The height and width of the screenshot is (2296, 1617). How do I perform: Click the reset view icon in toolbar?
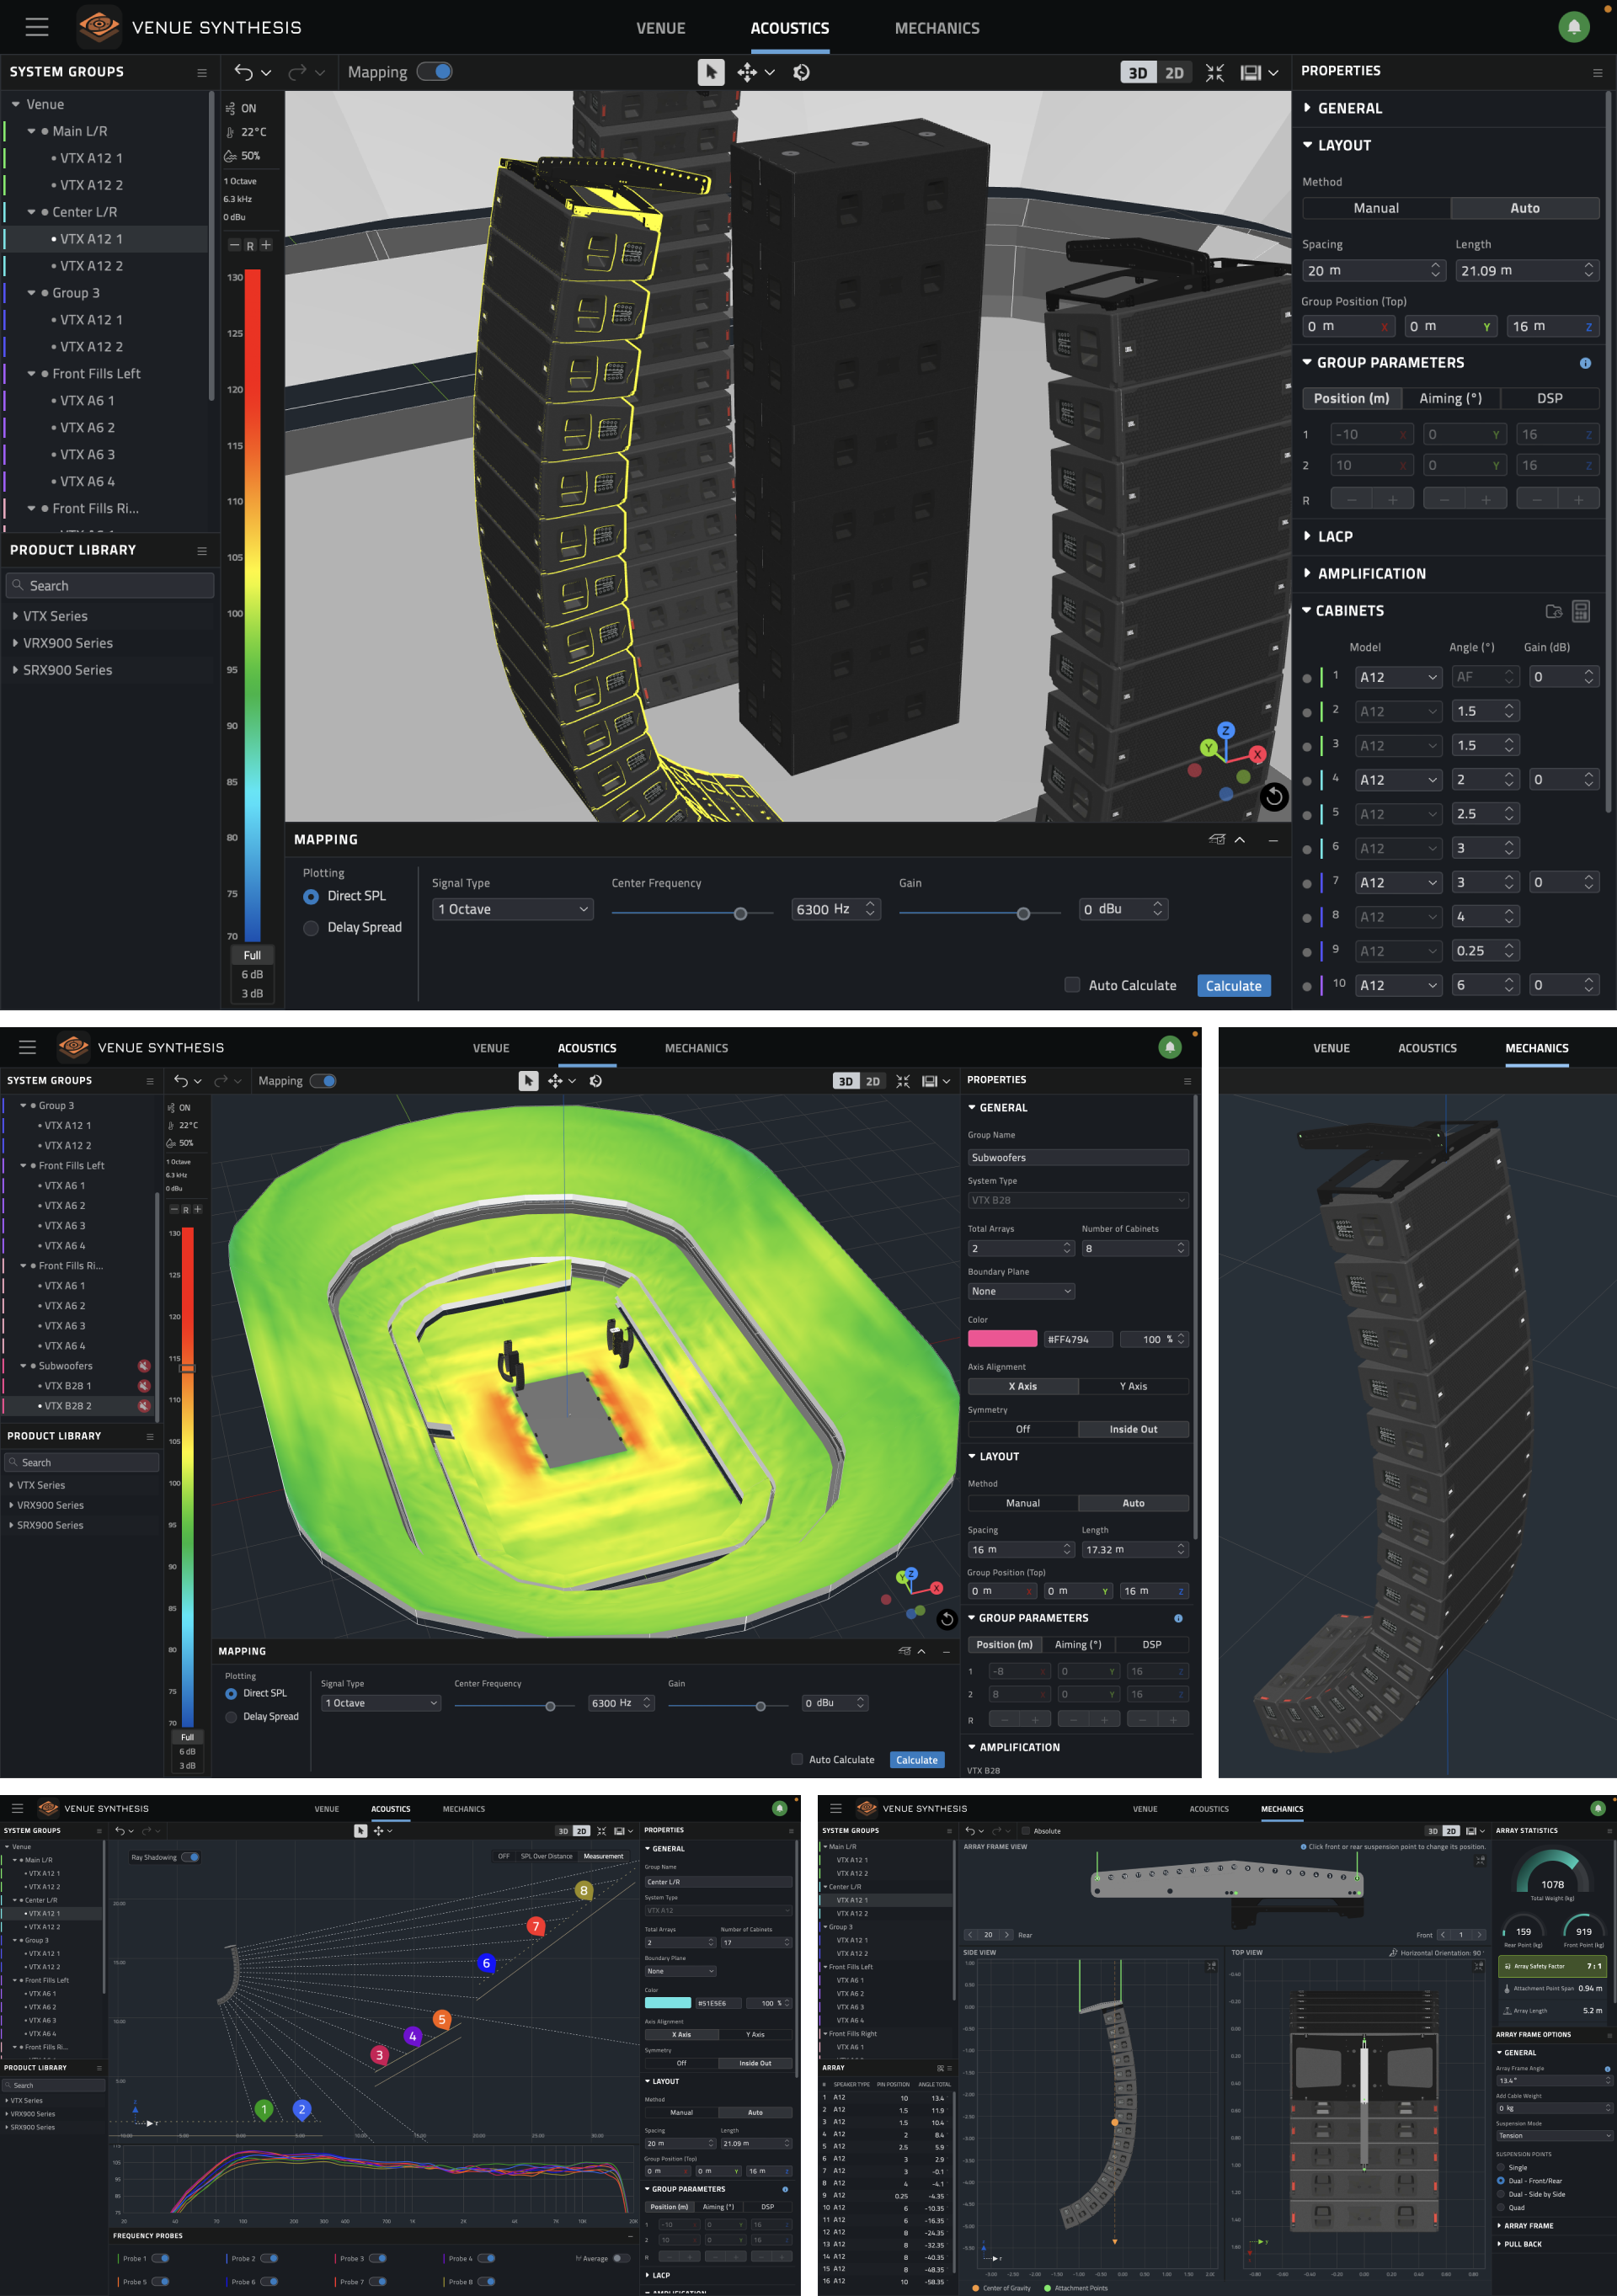click(802, 72)
